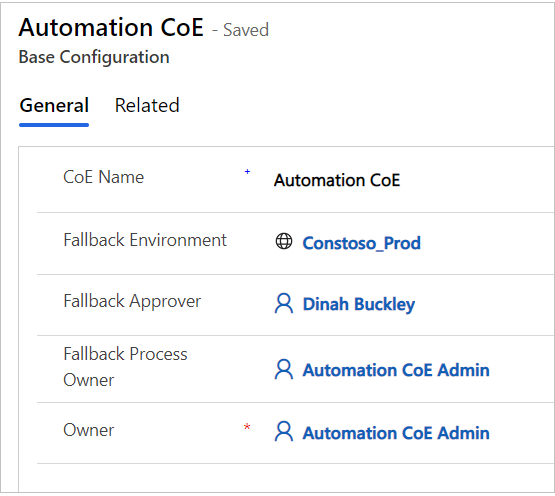The image size is (555, 496).
Task: Open the Constoso_Prod environment link
Action: pyautogui.click(x=361, y=243)
